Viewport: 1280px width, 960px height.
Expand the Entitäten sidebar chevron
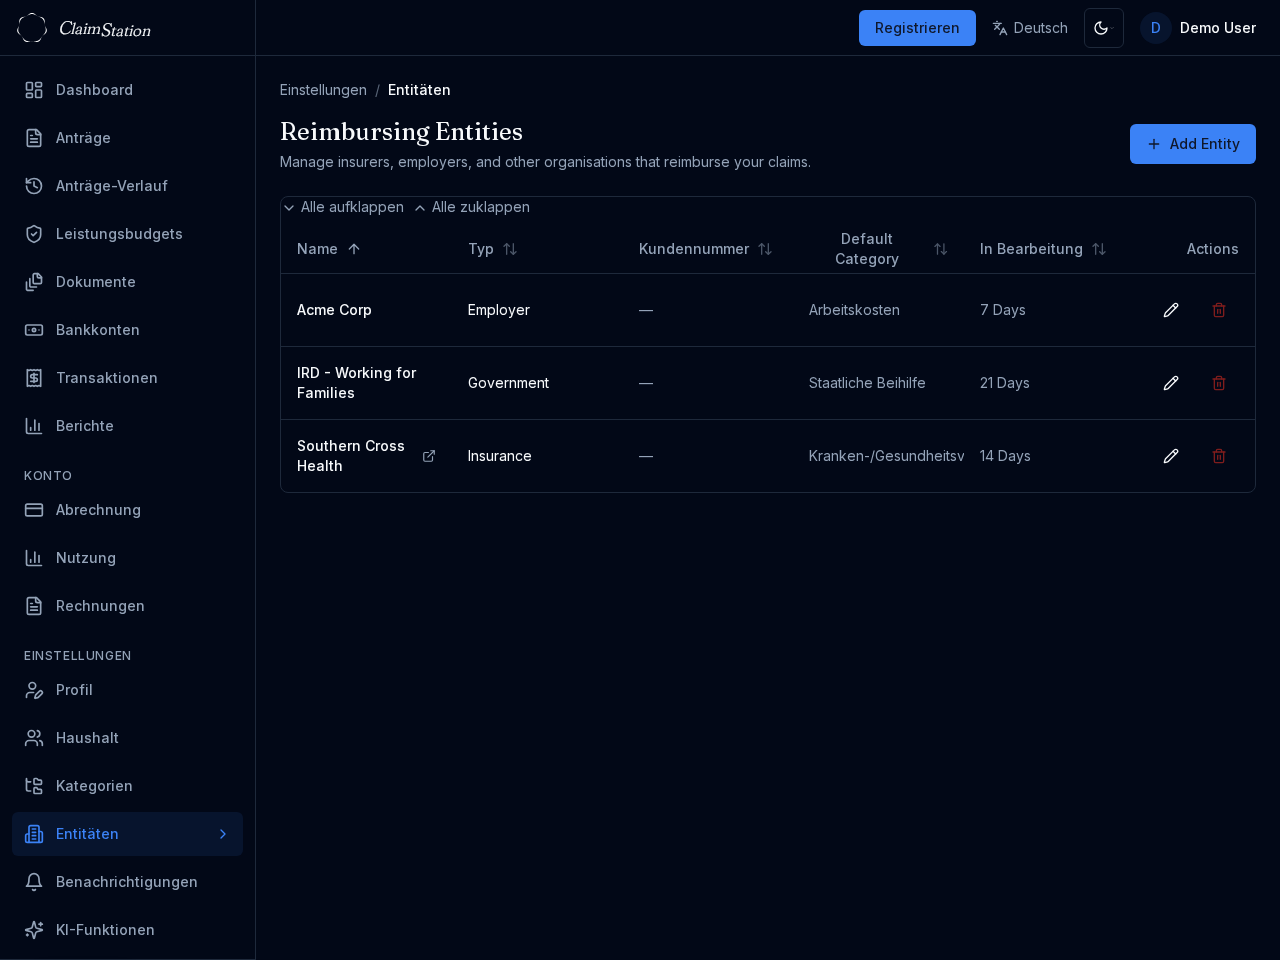[223, 834]
